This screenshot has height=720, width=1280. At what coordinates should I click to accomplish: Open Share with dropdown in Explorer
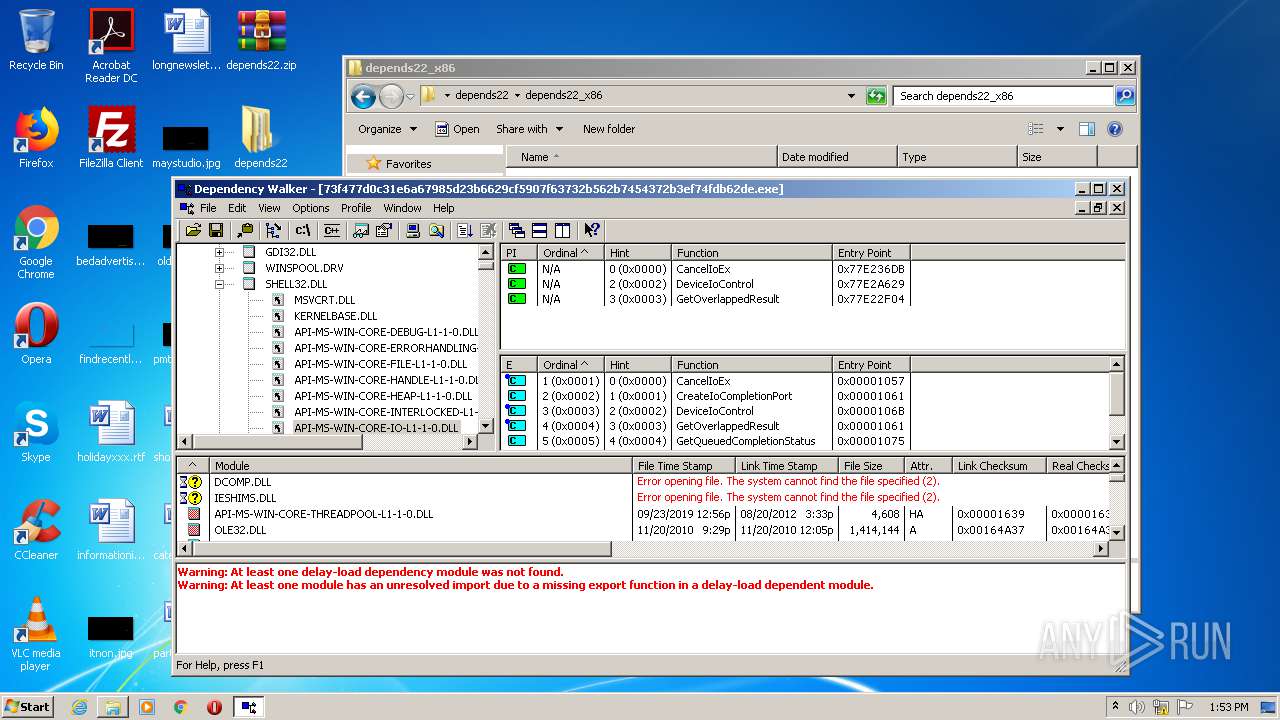tap(530, 129)
